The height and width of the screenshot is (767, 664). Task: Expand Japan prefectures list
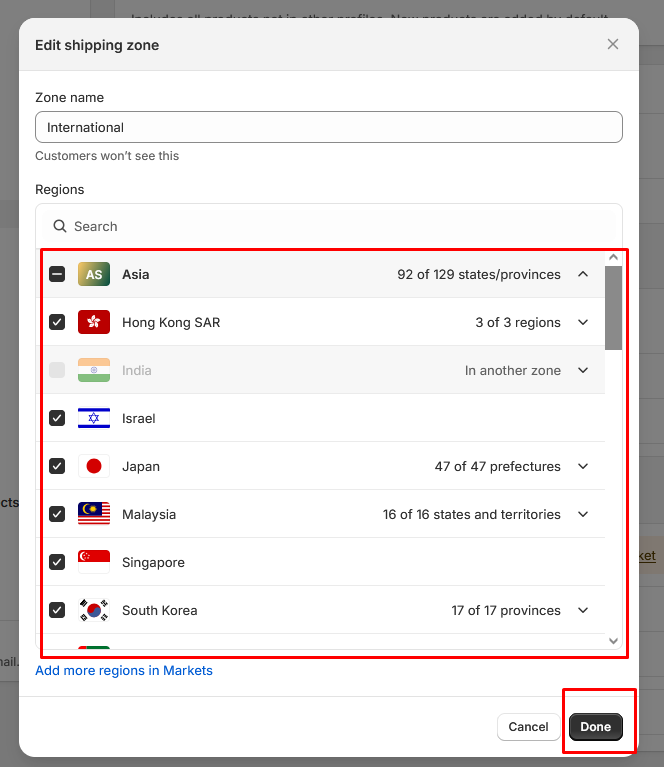(583, 466)
